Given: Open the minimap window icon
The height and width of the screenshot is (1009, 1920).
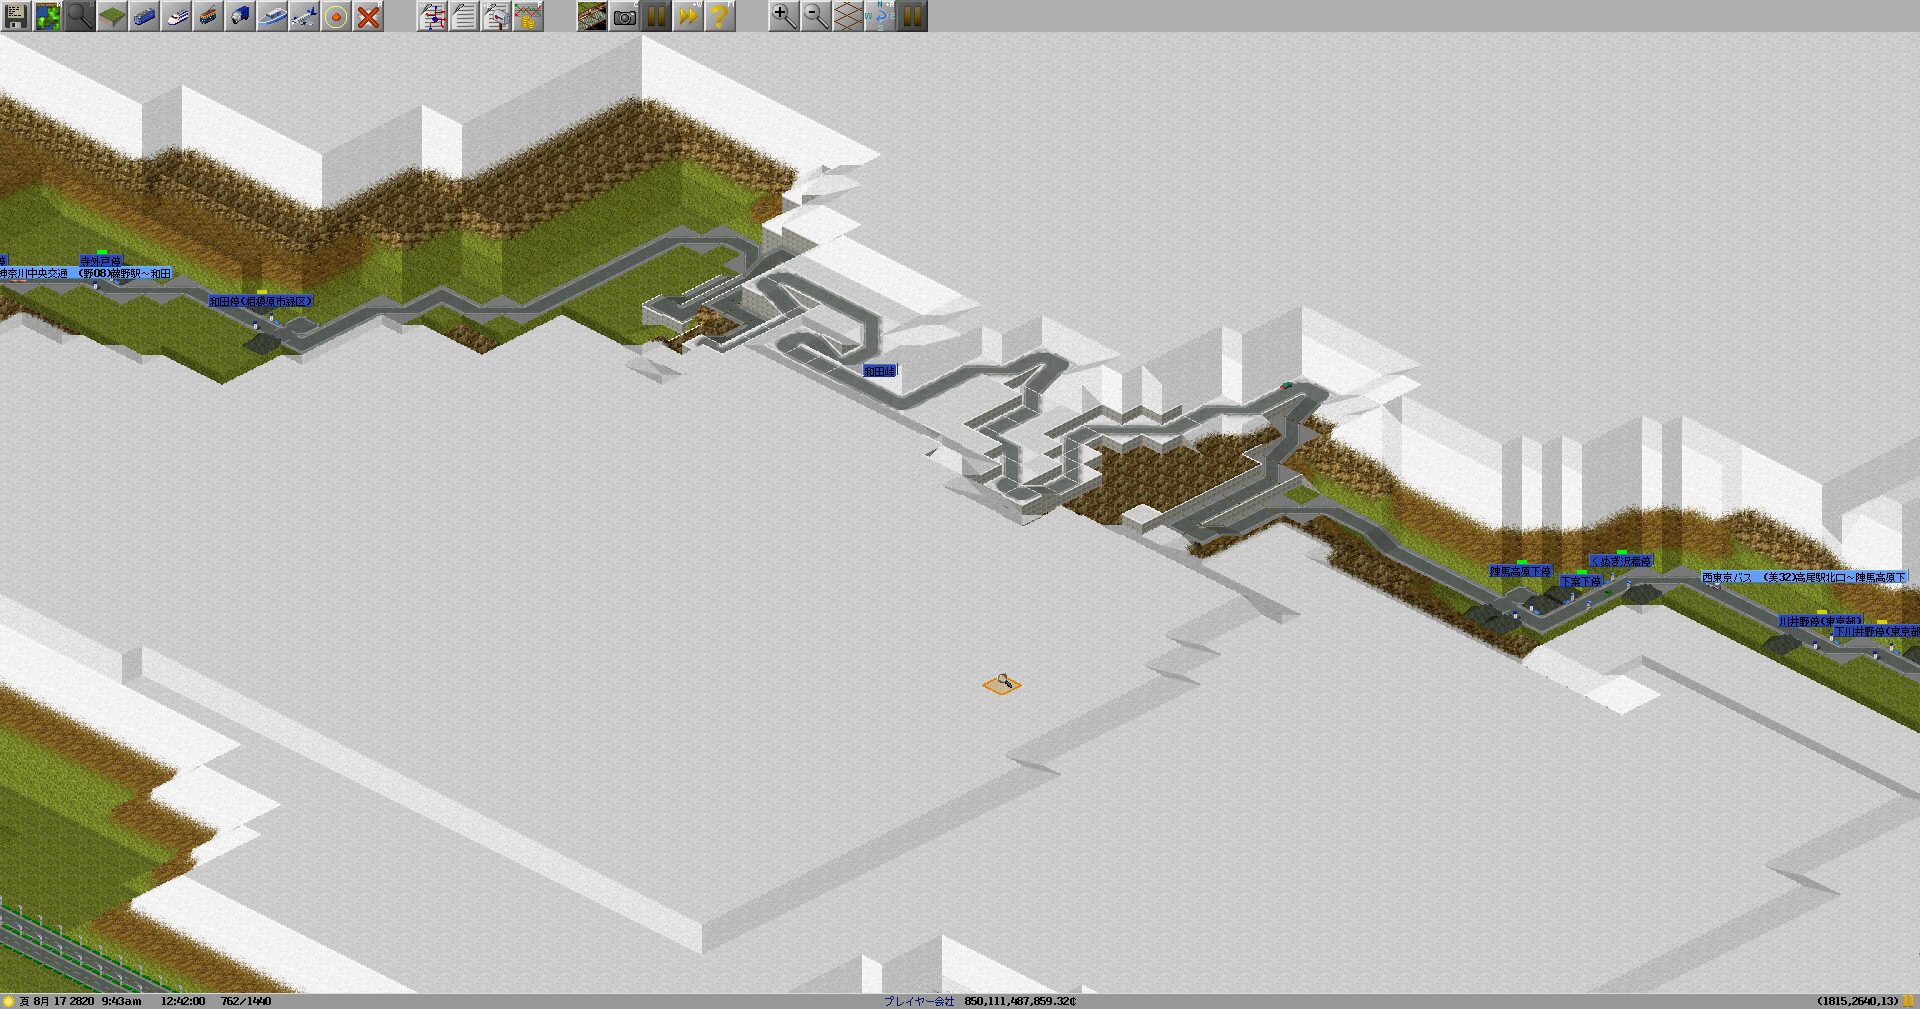Looking at the screenshot, I should 48,16.
